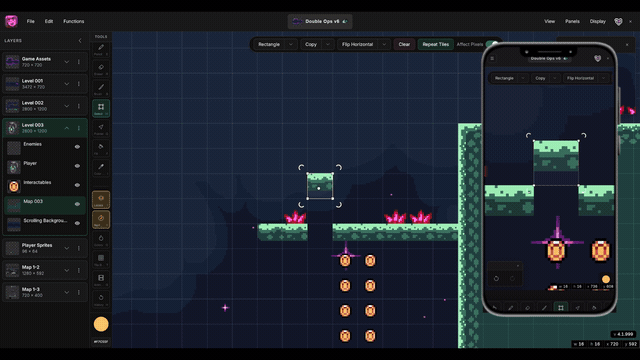Click the Clear button
This screenshot has width=640, height=360.
[x=404, y=44]
